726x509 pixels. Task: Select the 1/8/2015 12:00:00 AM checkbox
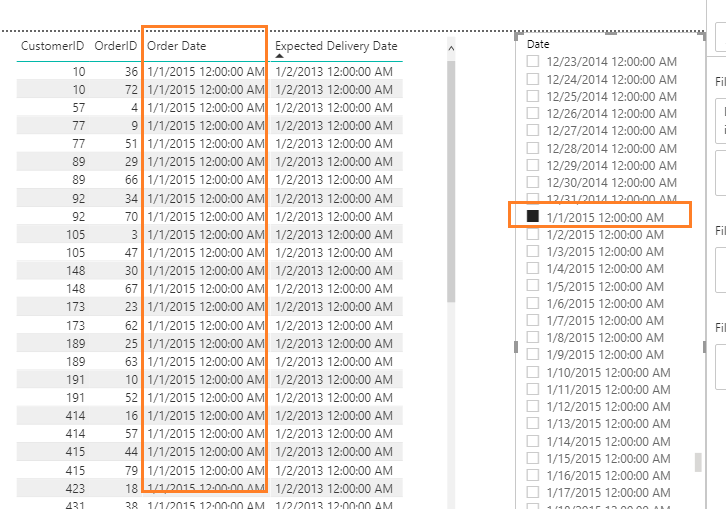tap(532, 337)
